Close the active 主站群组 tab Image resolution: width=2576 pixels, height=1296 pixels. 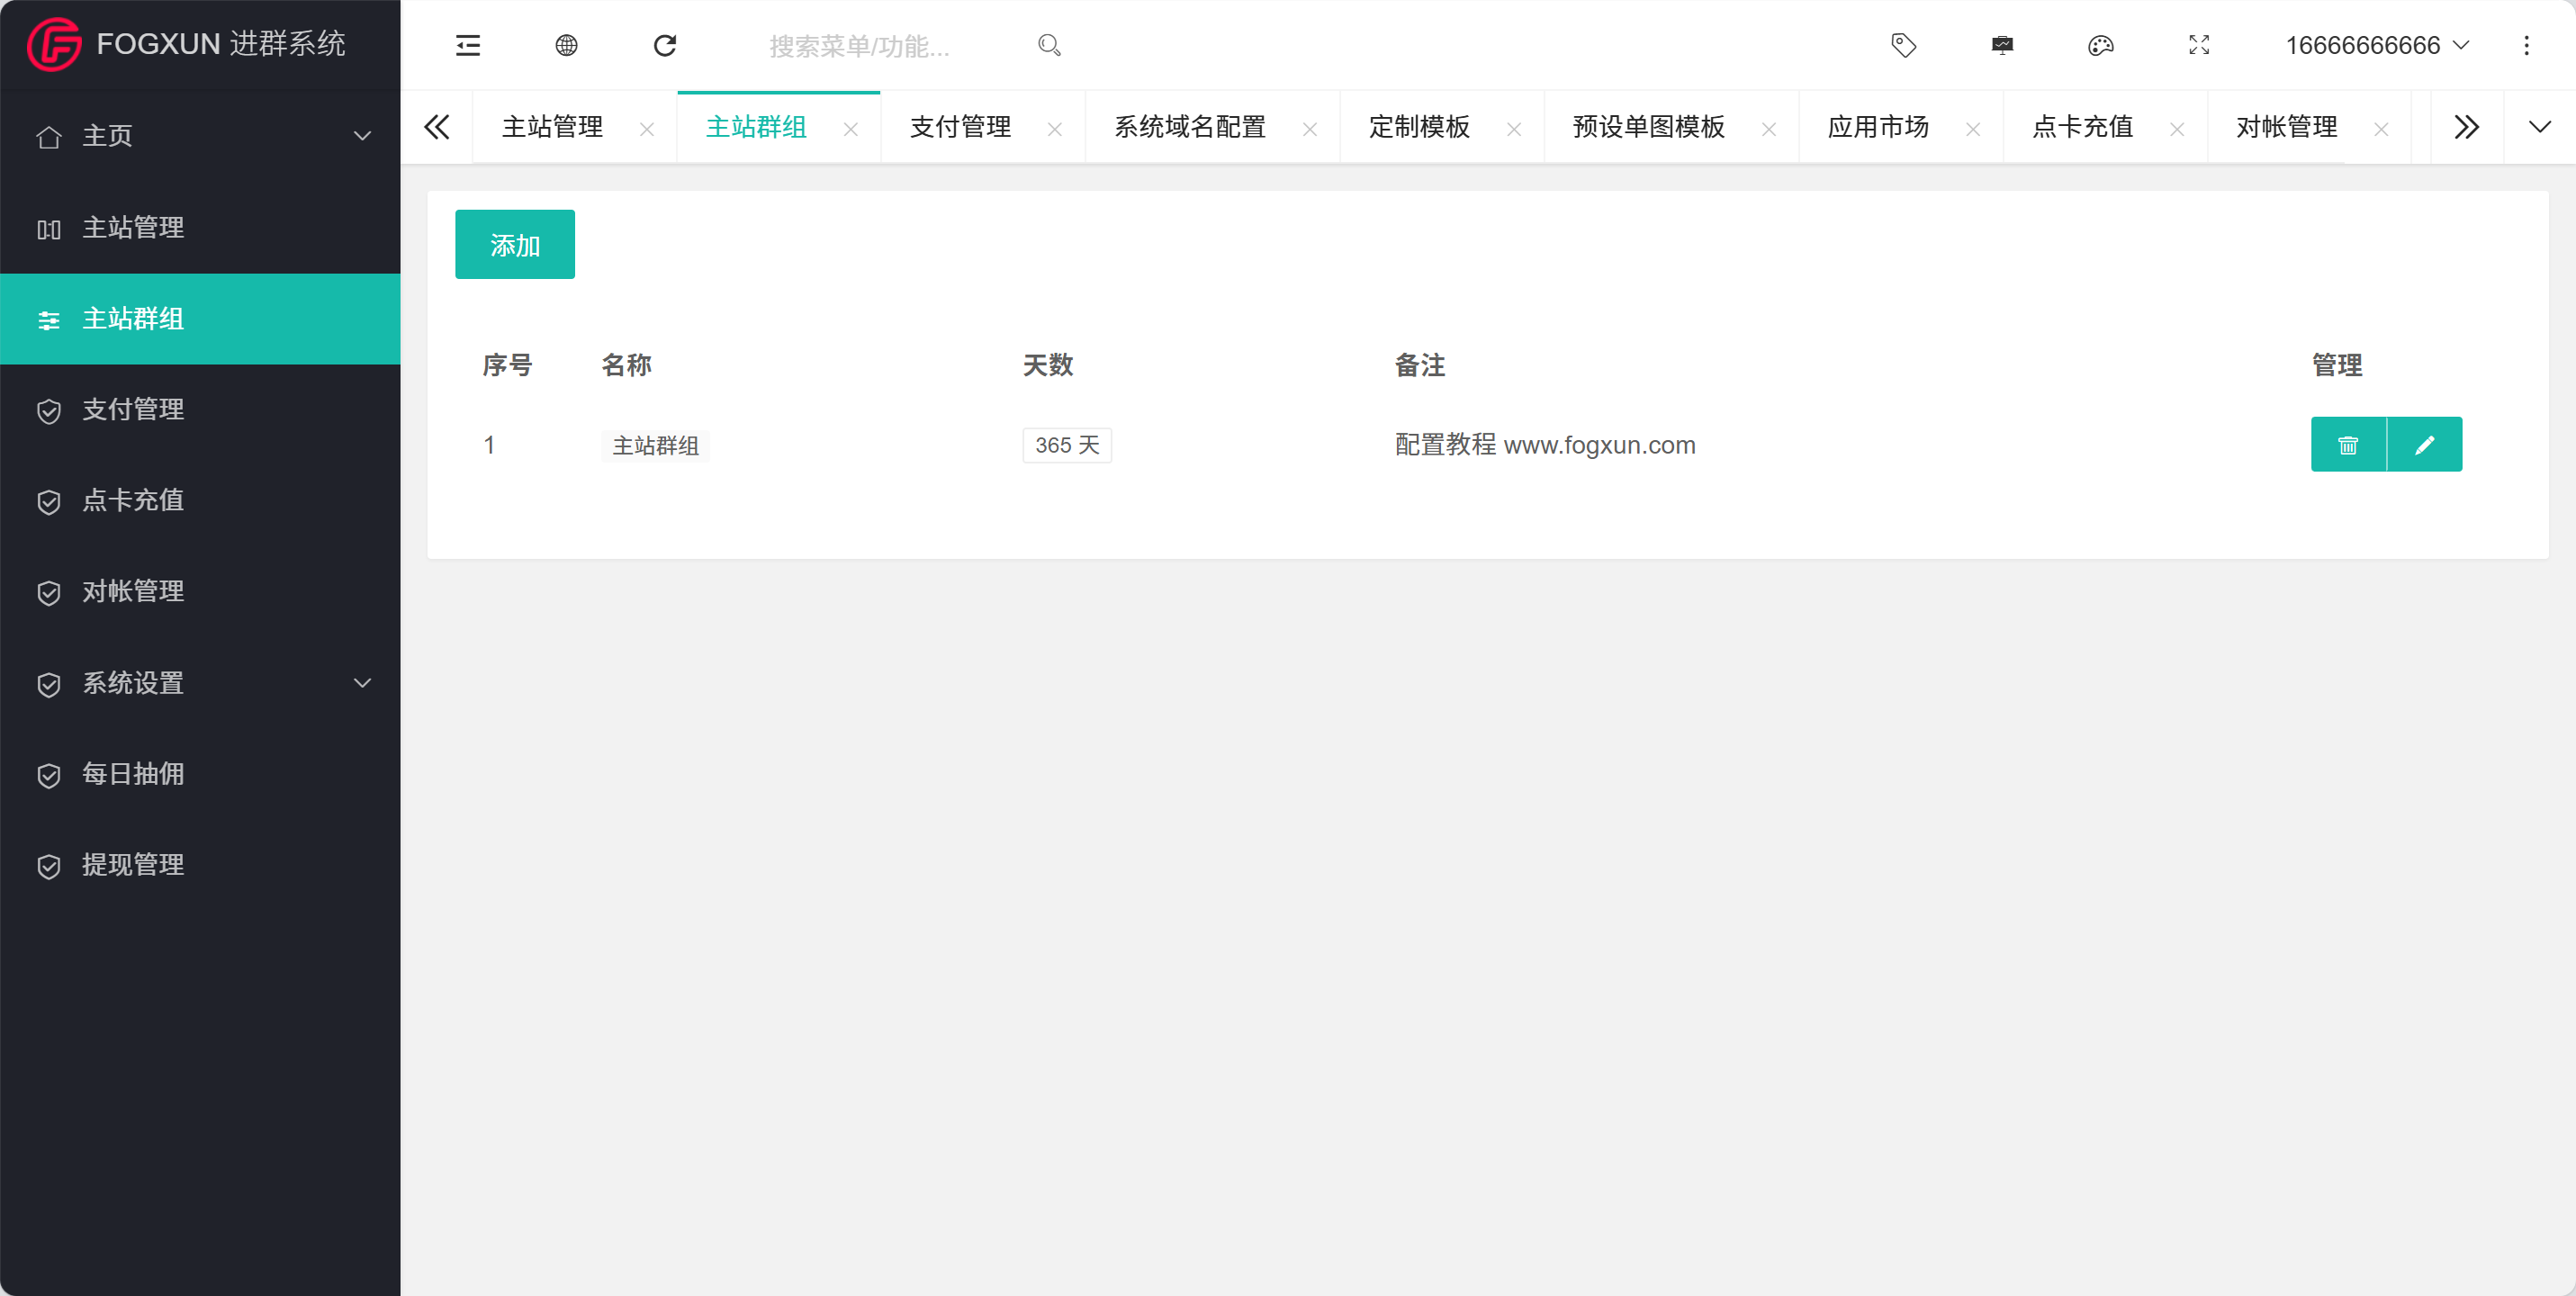coord(851,129)
